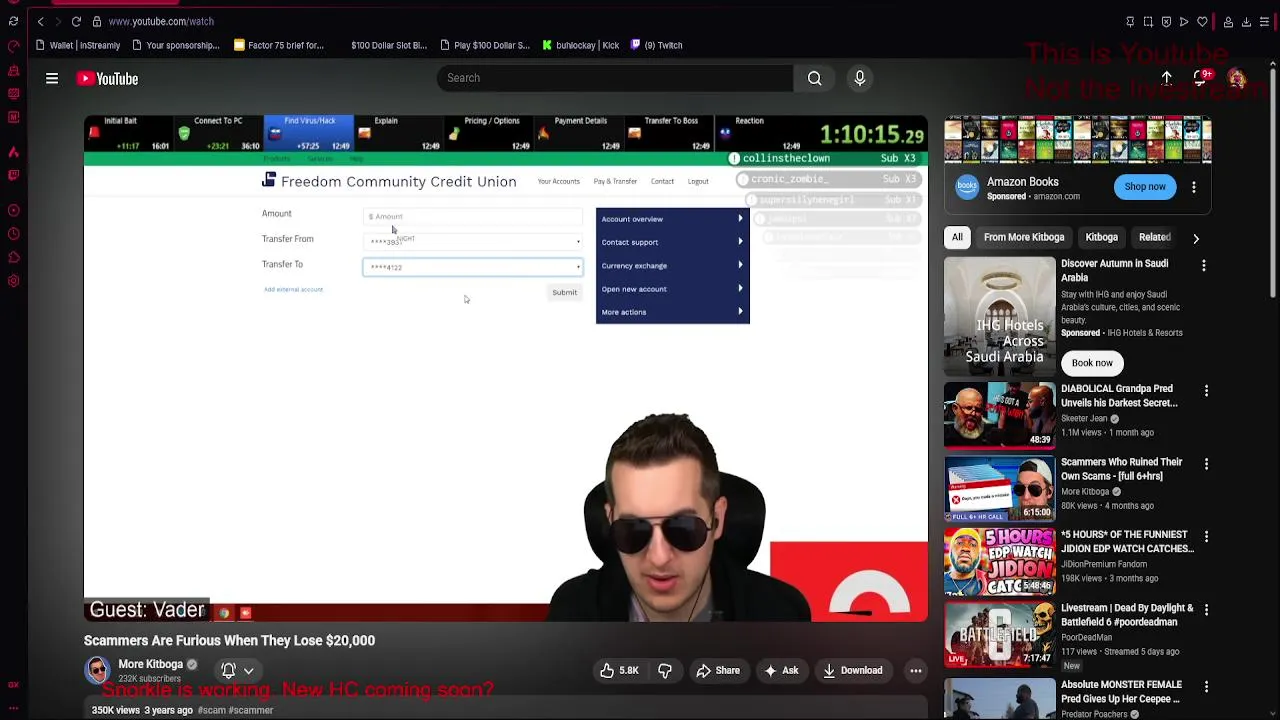Click the lock icon in the address bar
The height and width of the screenshot is (720, 1280).
(96, 21)
